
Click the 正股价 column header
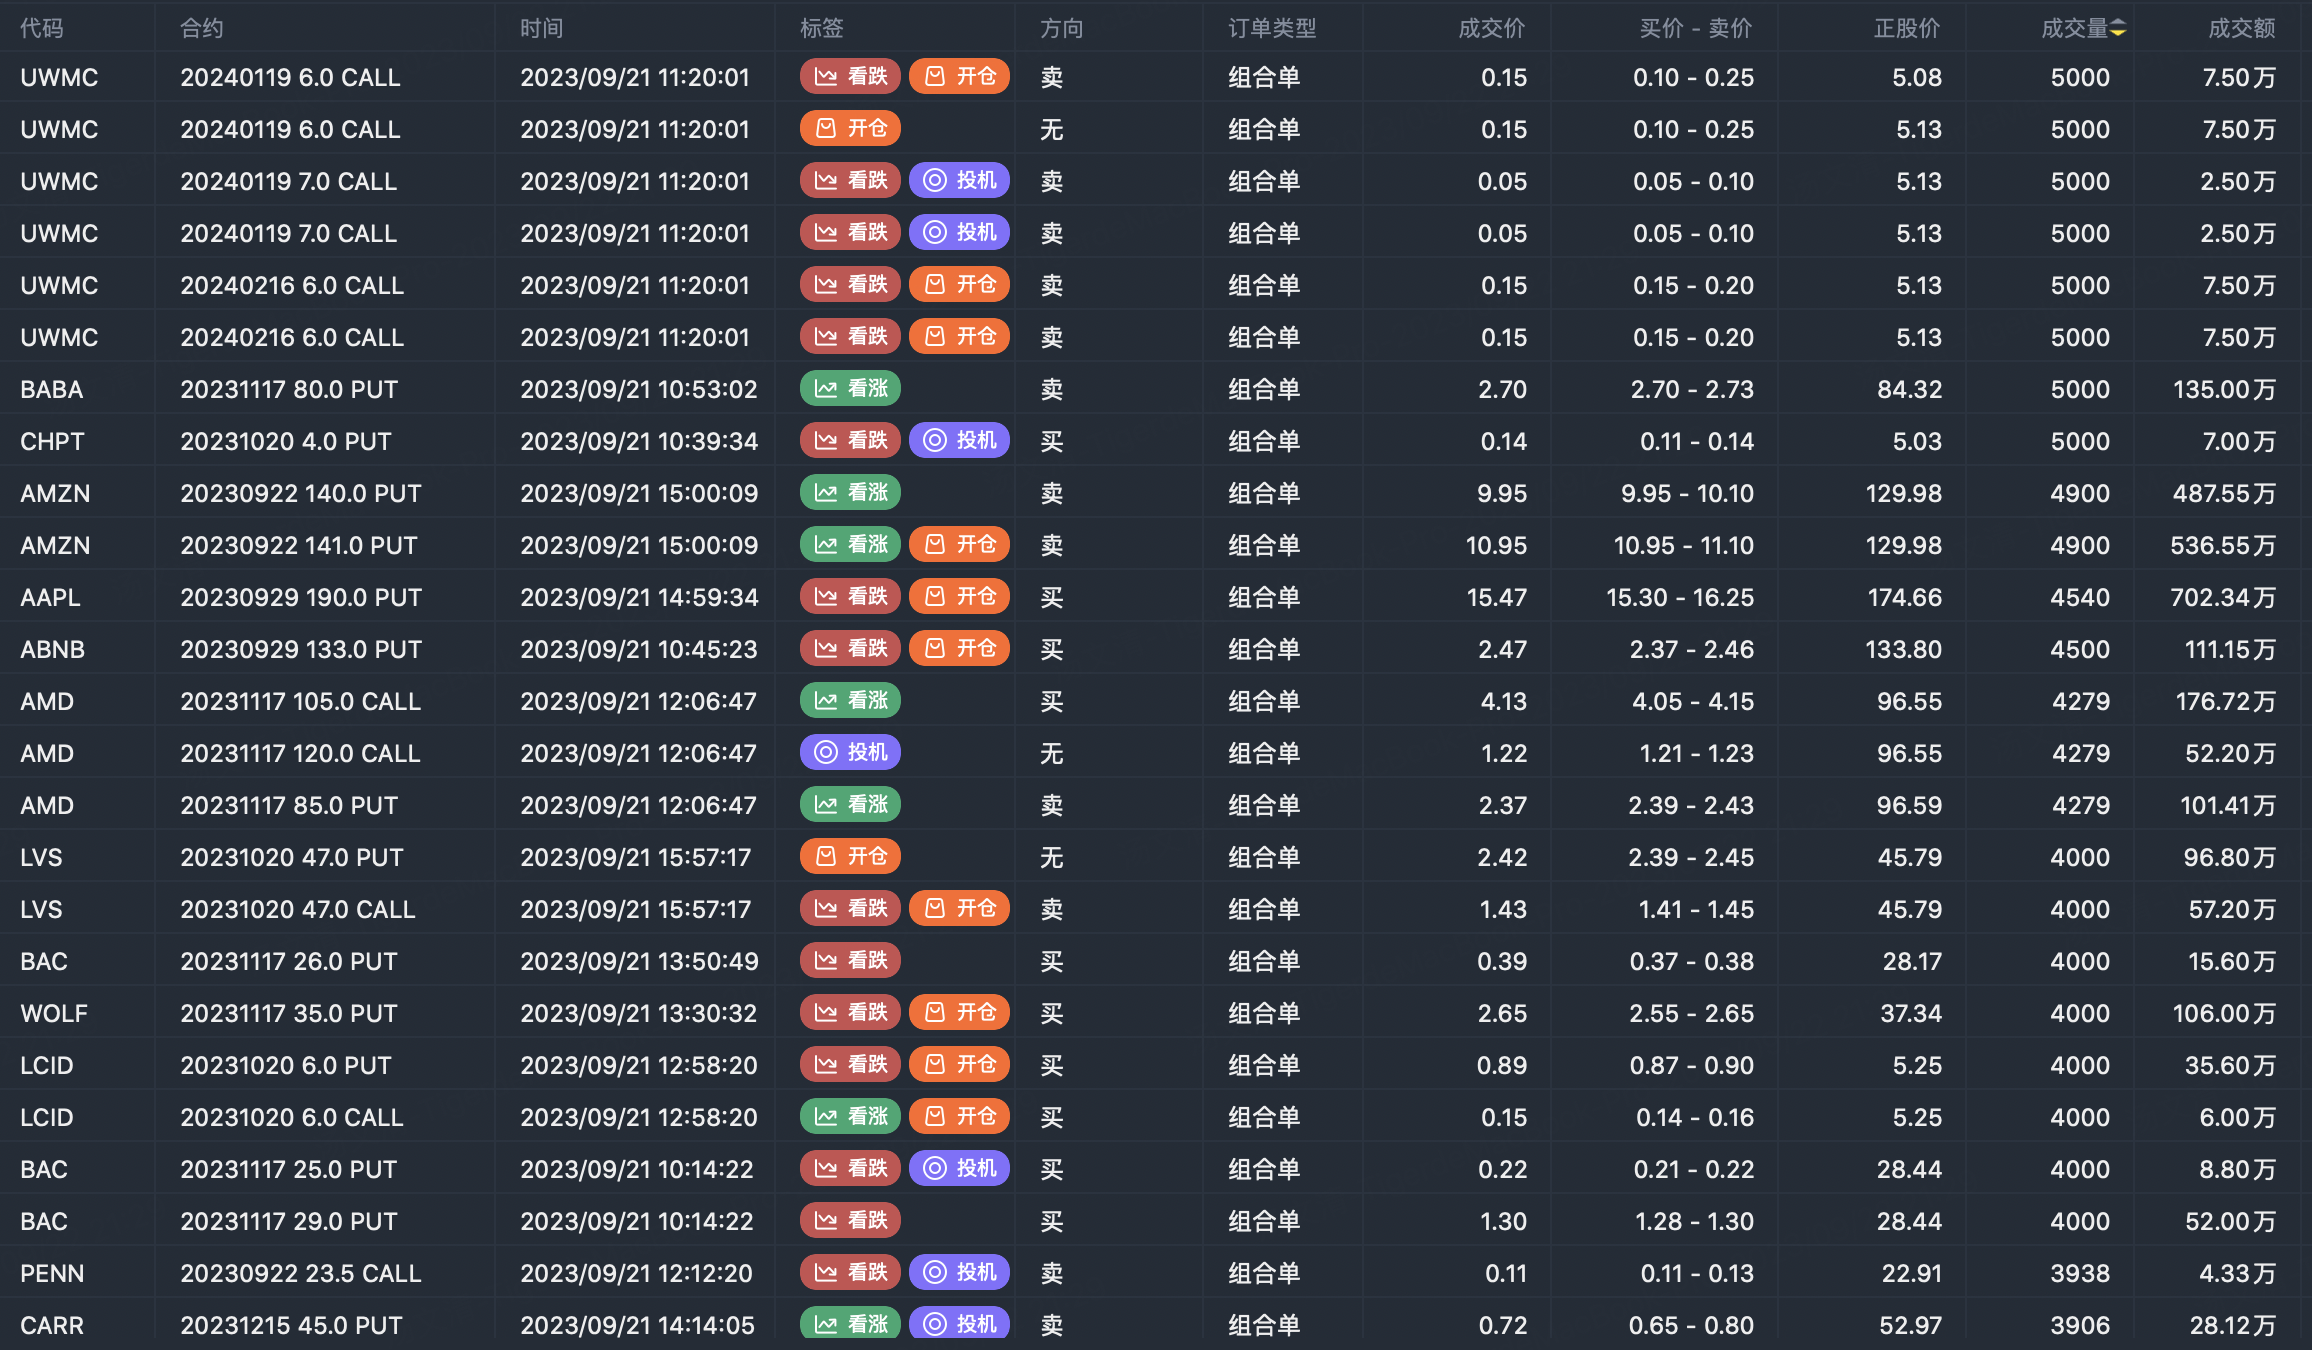point(1907,29)
